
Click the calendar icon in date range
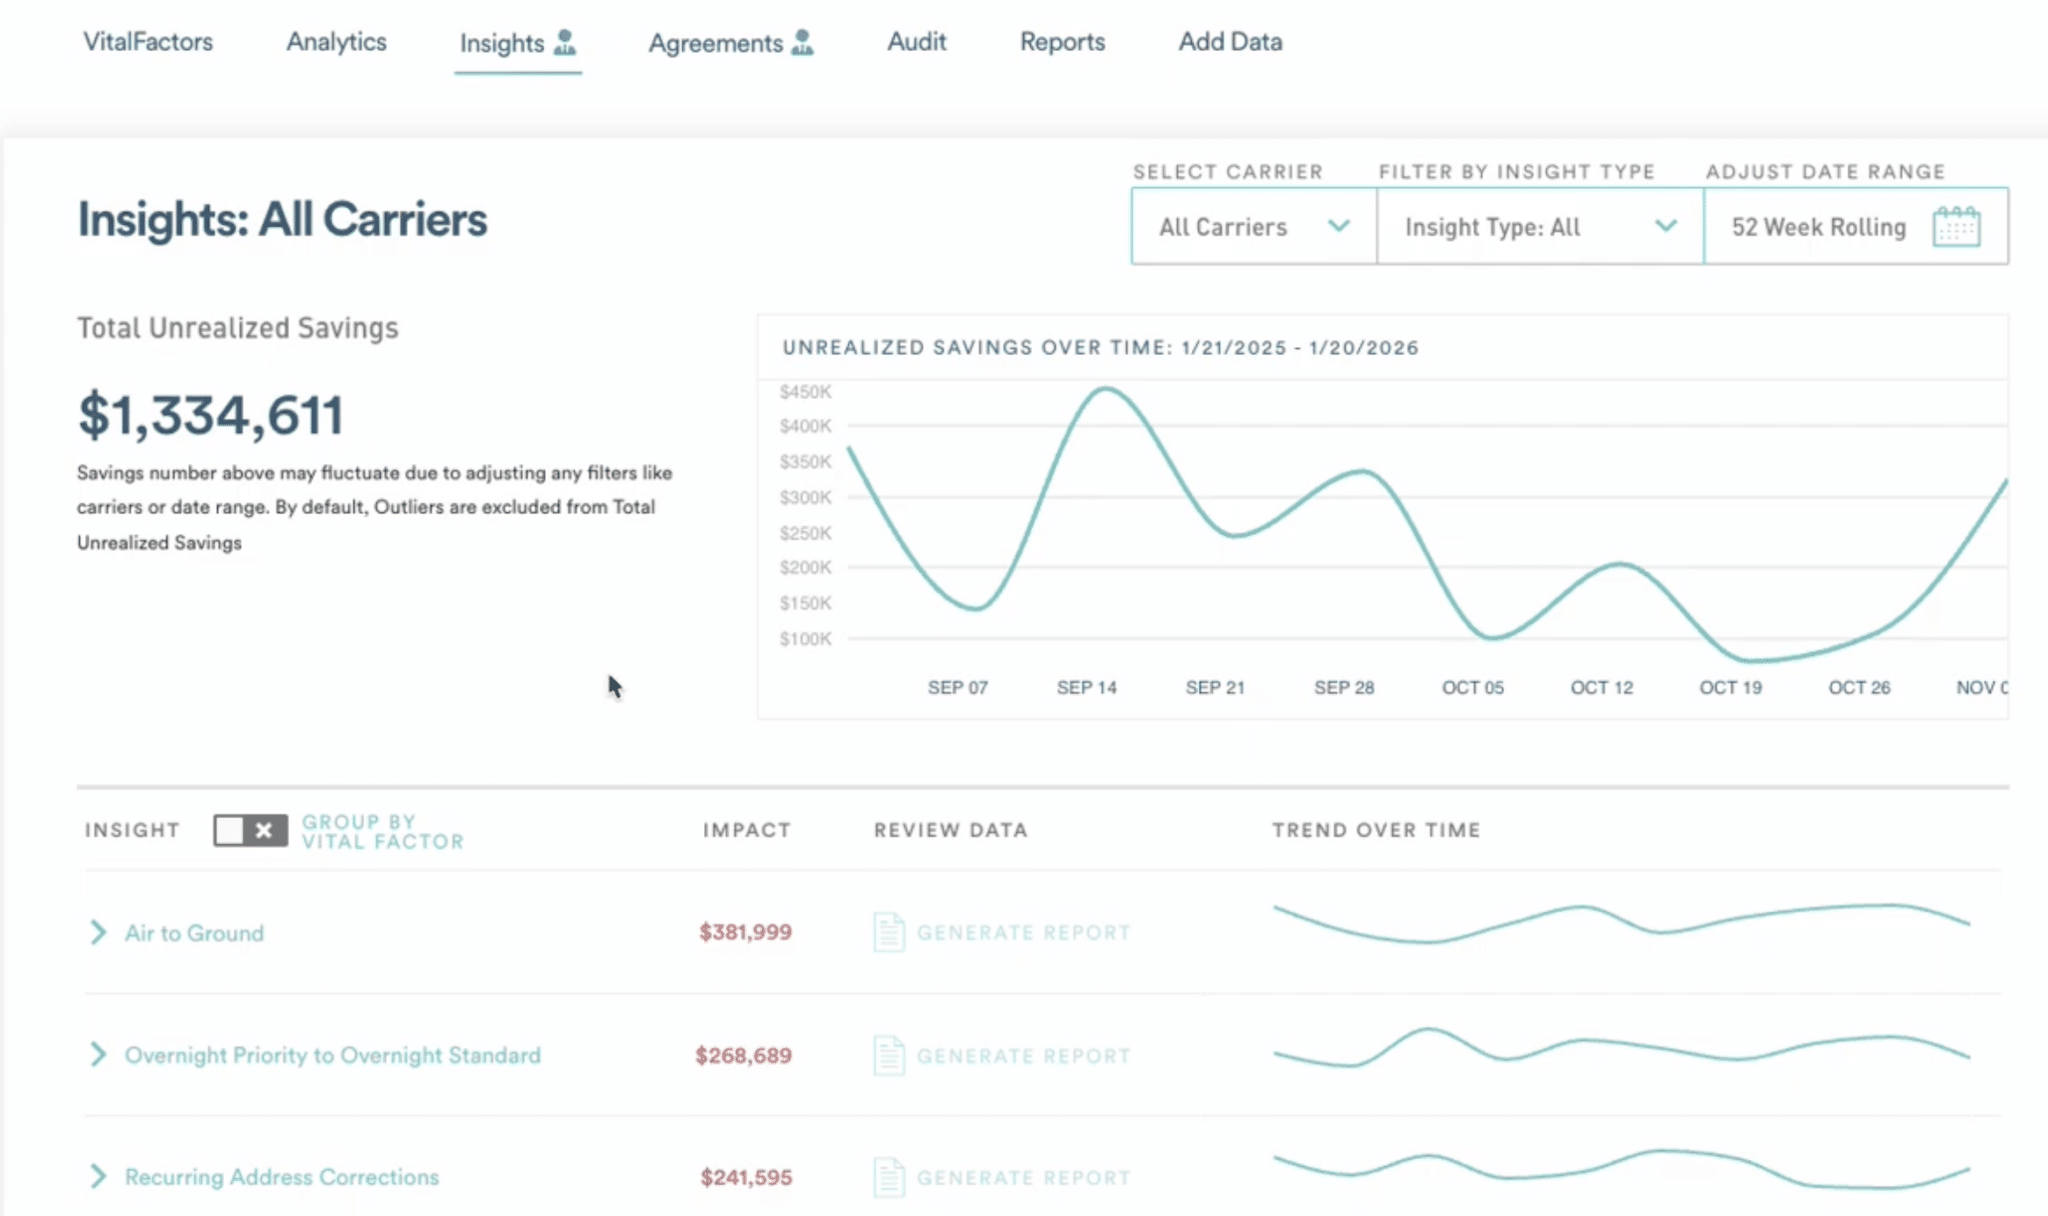(x=1955, y=227)
